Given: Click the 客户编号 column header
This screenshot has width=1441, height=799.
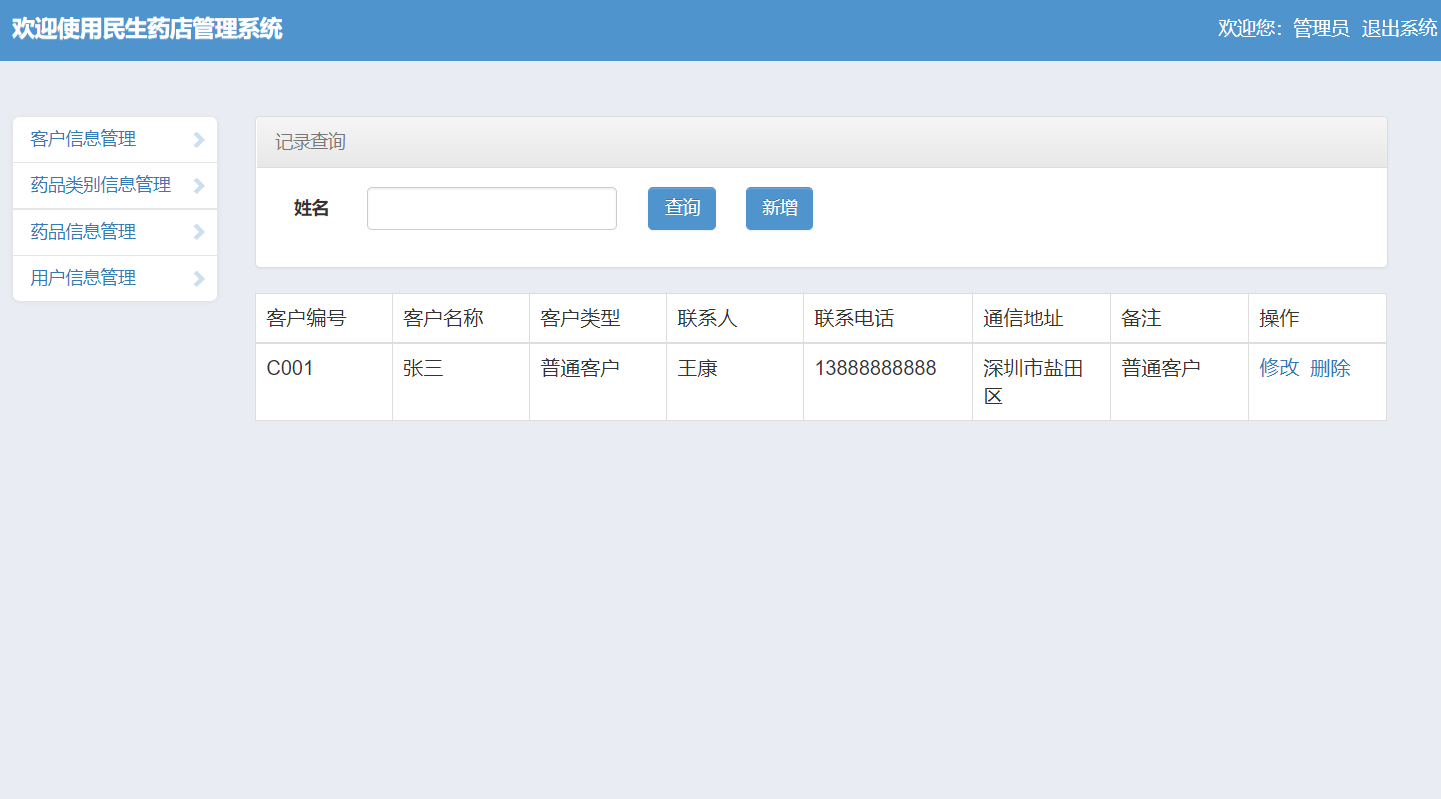Looking at the screenshot, I should coord(324,318).
